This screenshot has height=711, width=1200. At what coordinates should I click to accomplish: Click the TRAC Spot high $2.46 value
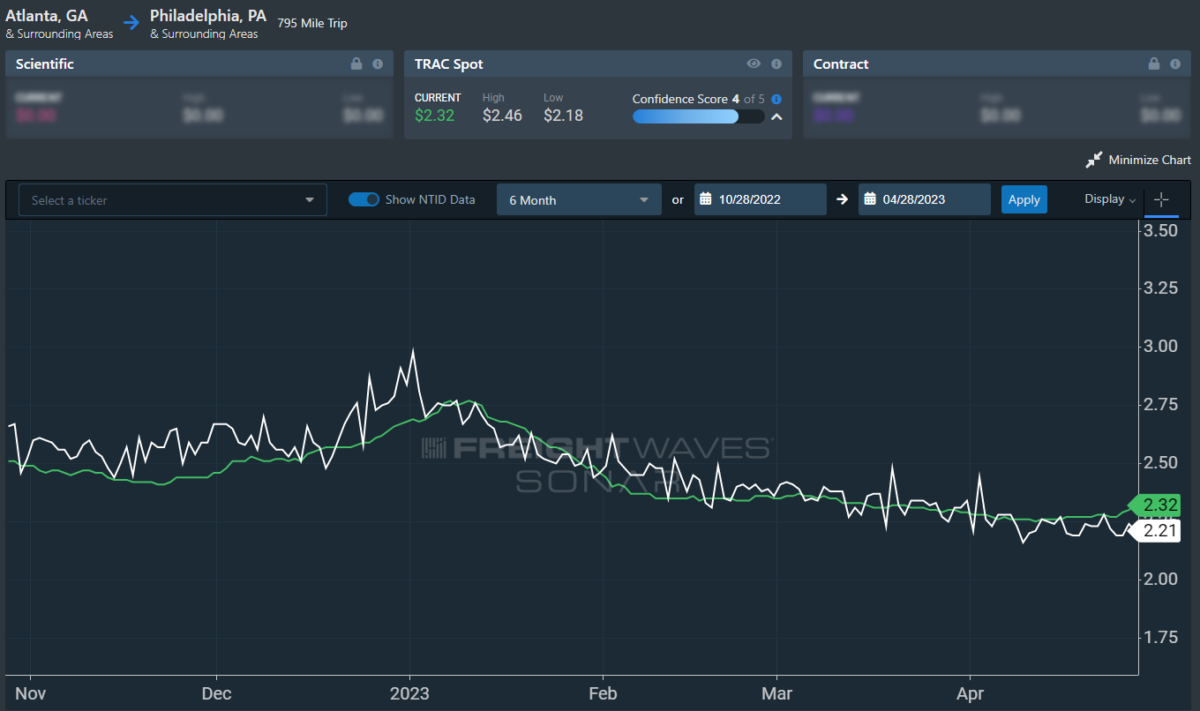point(502,115)
